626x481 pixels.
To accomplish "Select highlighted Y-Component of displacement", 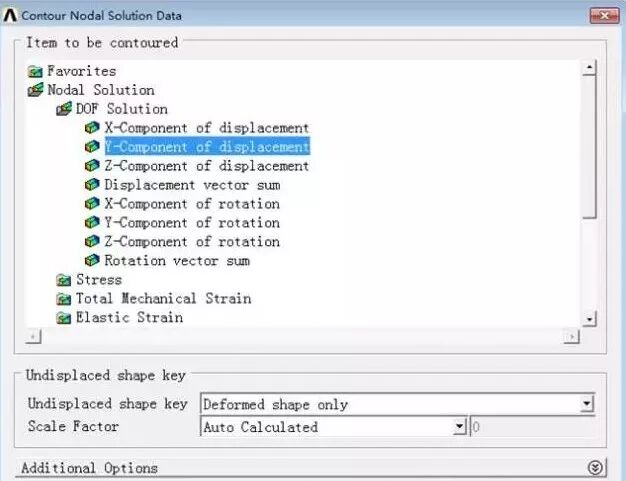I will [x=207, y=146].
